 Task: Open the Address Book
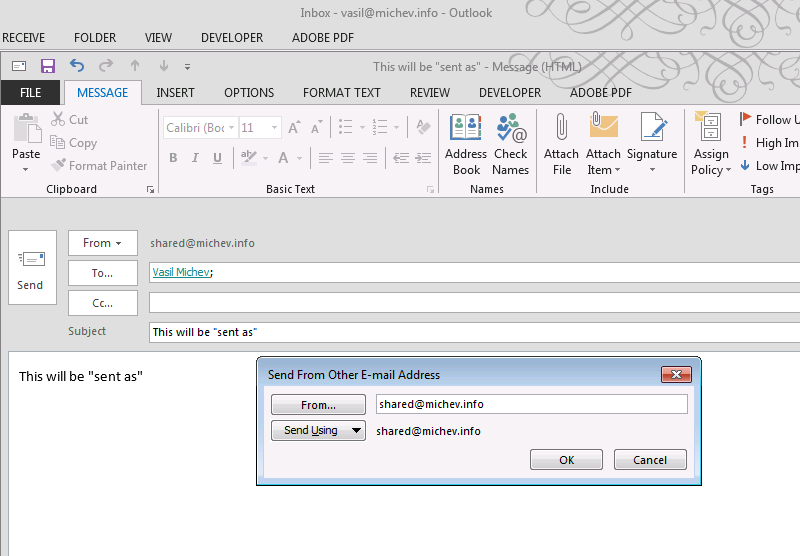click(x=466, y=144)
